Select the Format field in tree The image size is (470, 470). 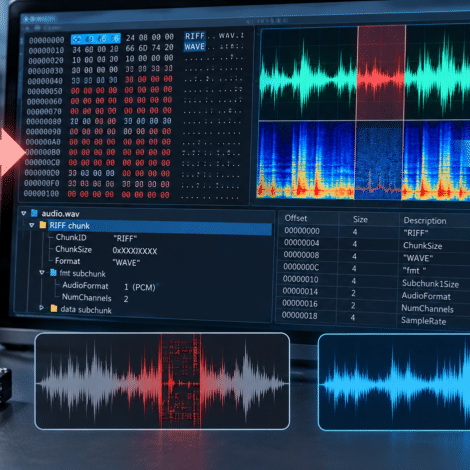point(67,261)
